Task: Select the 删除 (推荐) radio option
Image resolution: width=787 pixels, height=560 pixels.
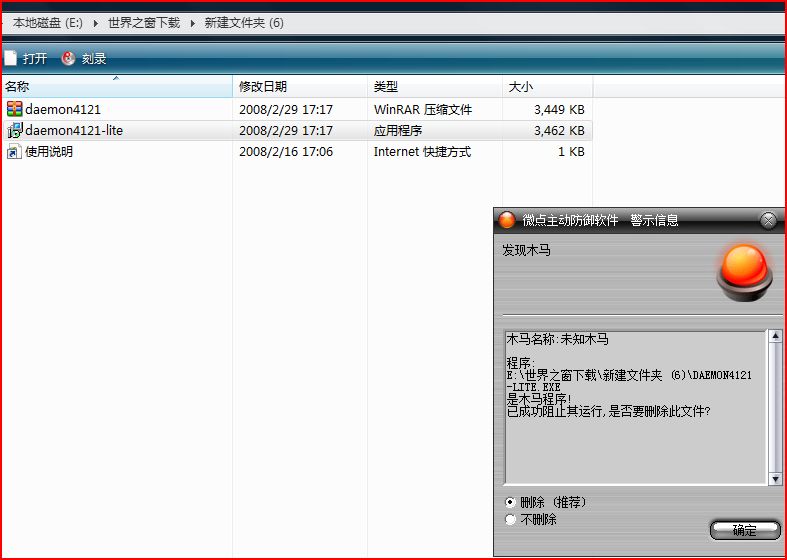Action: tap(510, 502)
